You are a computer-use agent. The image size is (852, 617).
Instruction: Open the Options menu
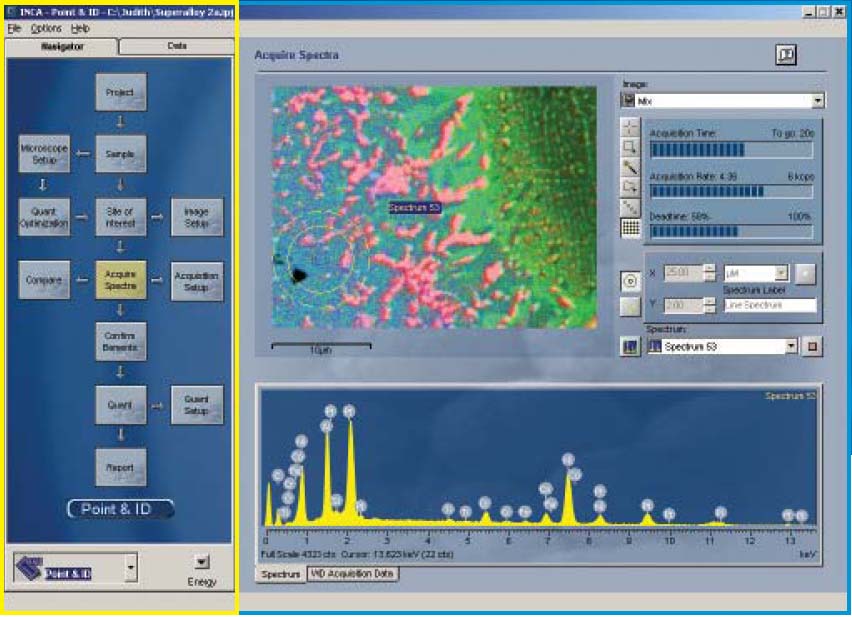(x=46, y=28)
